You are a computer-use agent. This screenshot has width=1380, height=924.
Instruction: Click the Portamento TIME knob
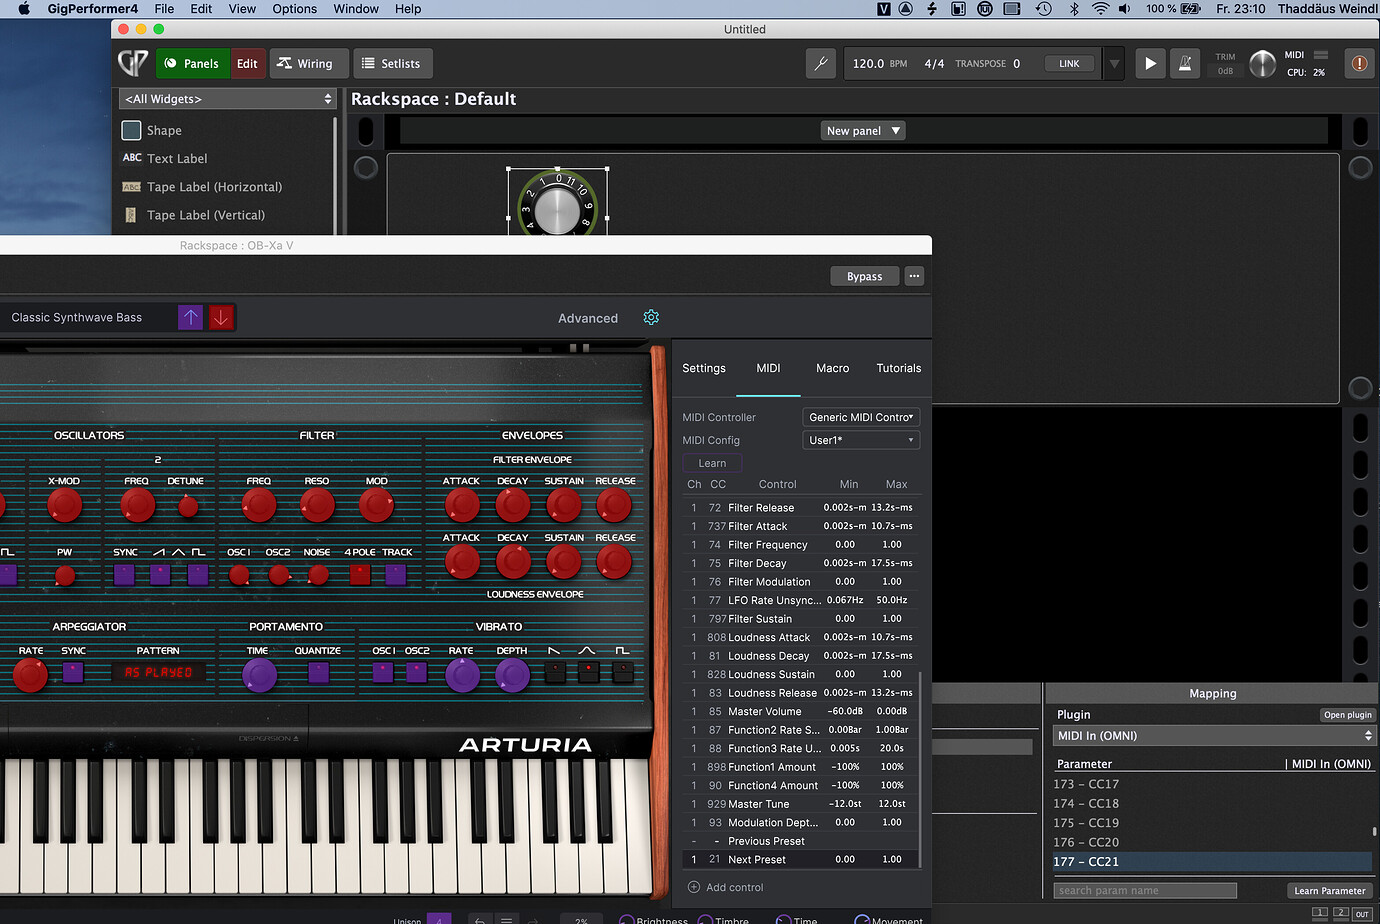(259, 675)
